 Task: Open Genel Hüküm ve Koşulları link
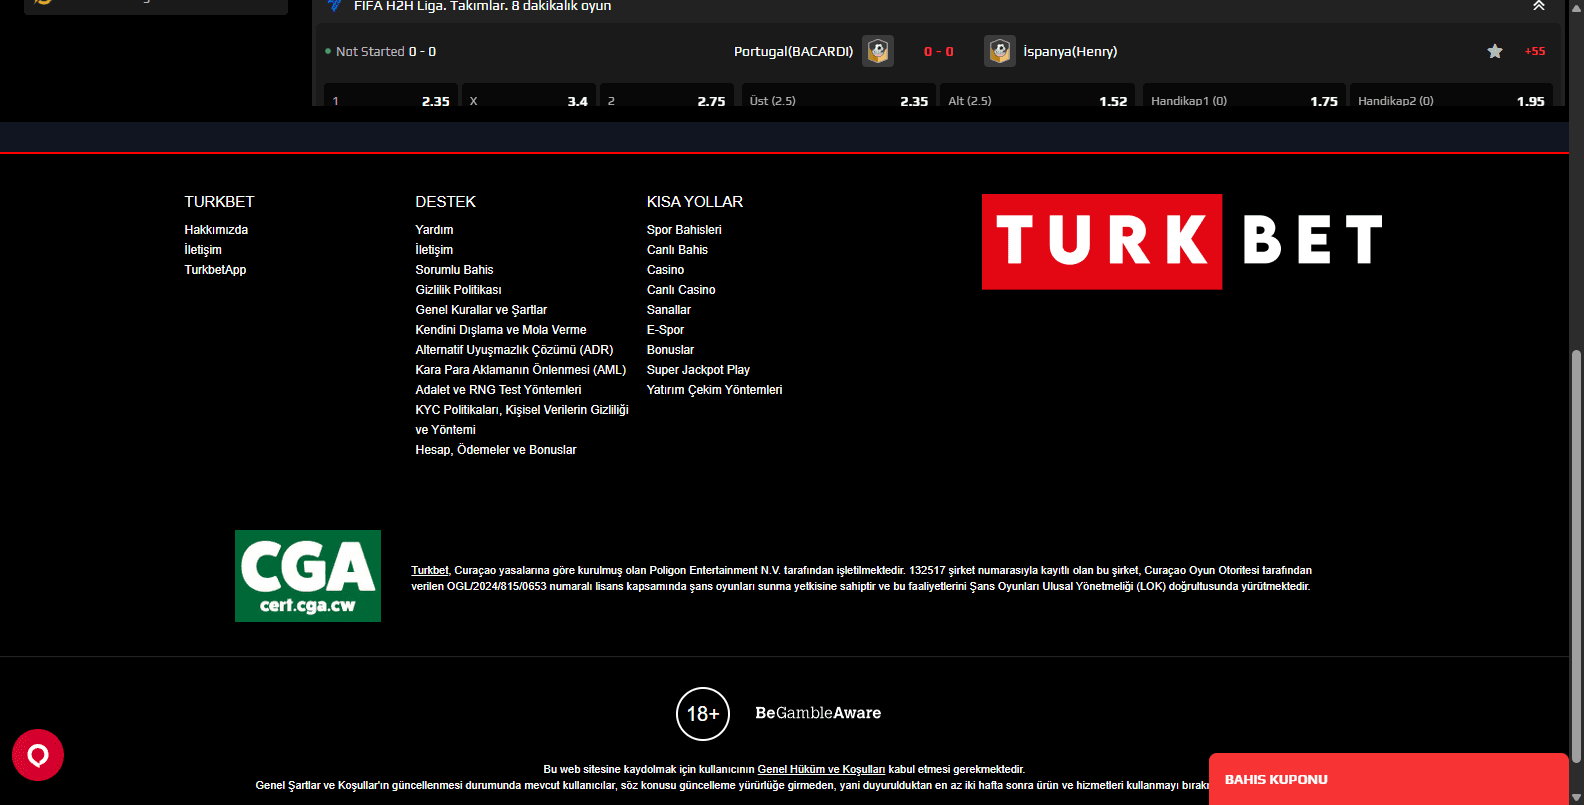tap(821, 769)
